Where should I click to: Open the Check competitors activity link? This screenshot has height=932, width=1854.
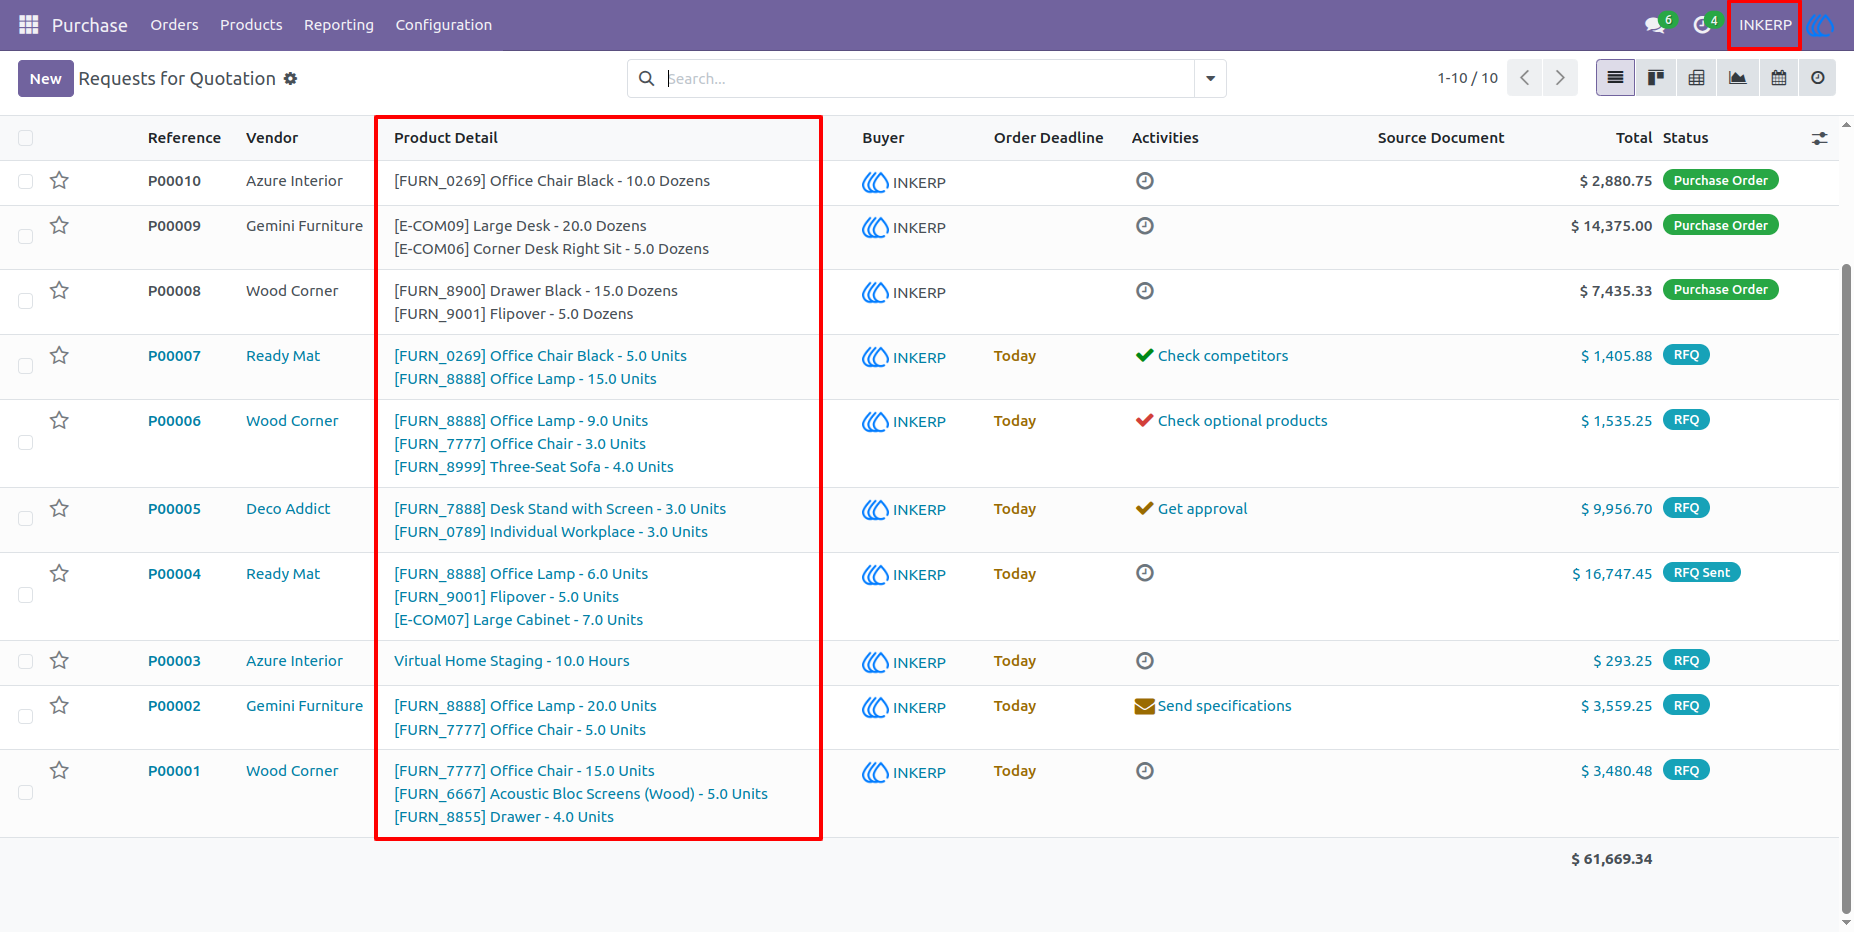coord(1223,356)
